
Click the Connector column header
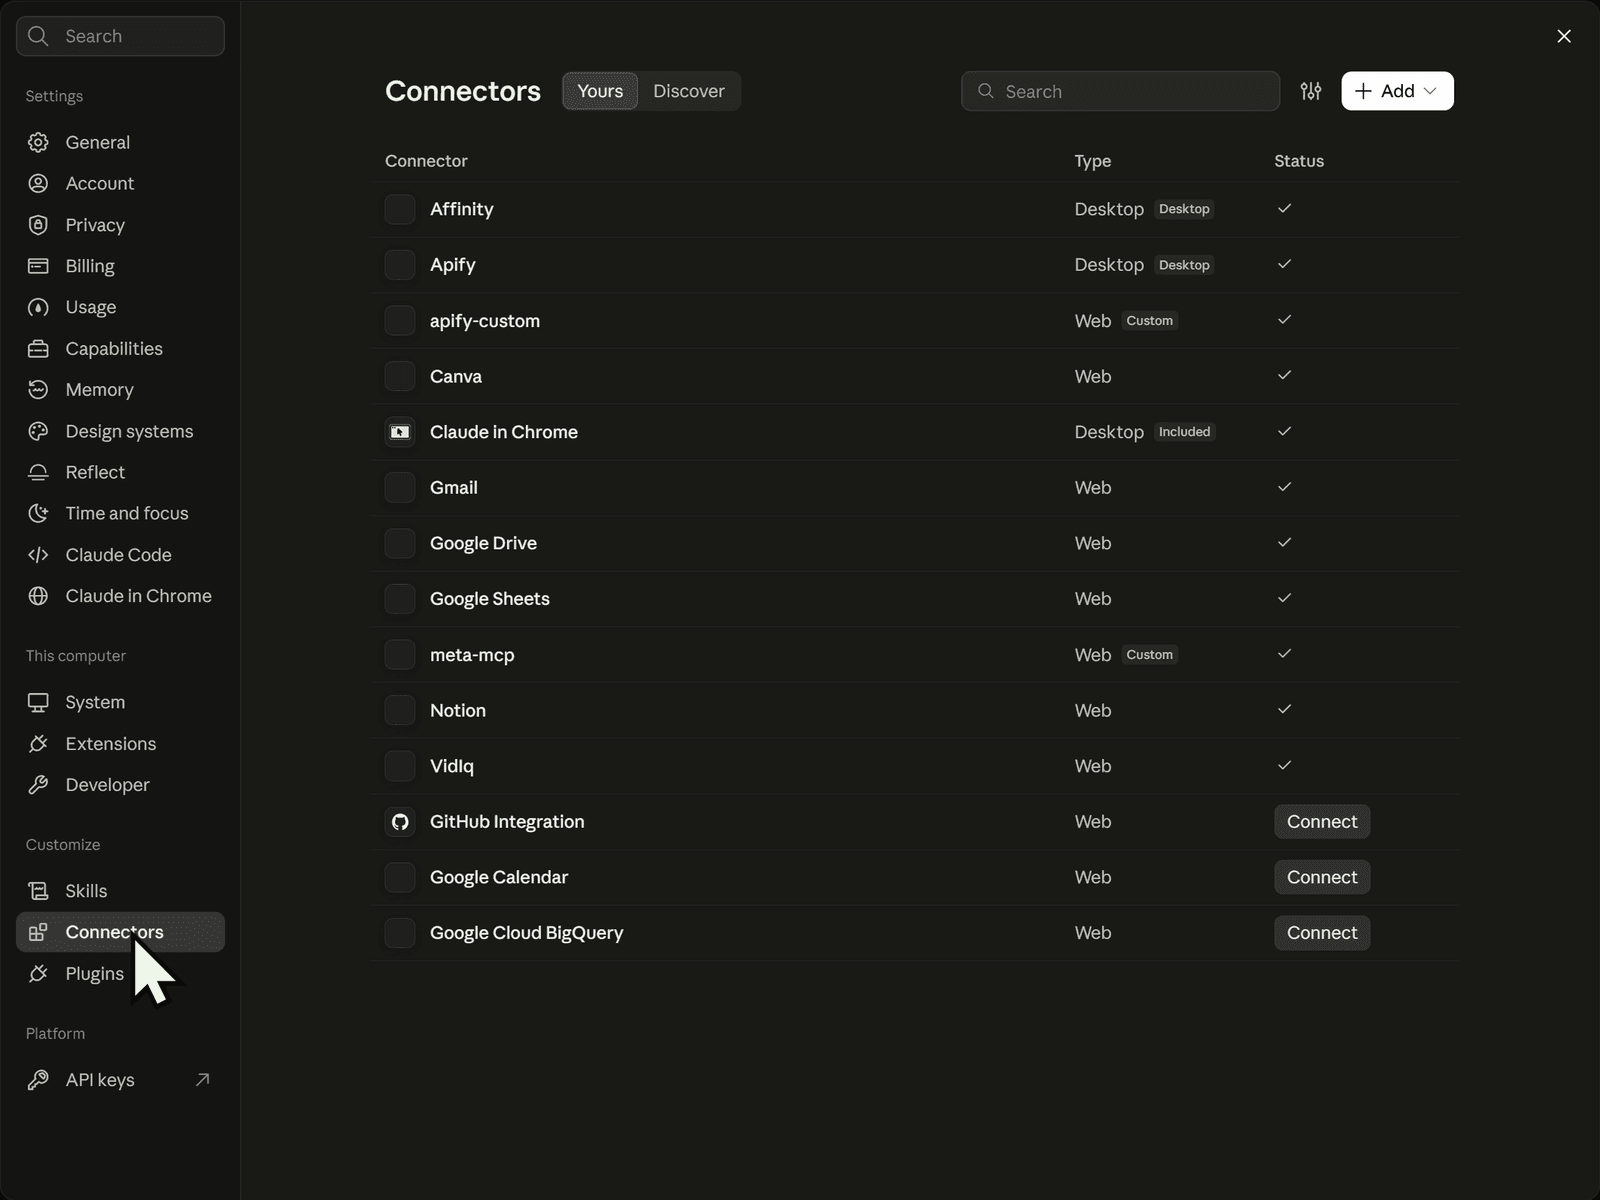coord(426,161)
